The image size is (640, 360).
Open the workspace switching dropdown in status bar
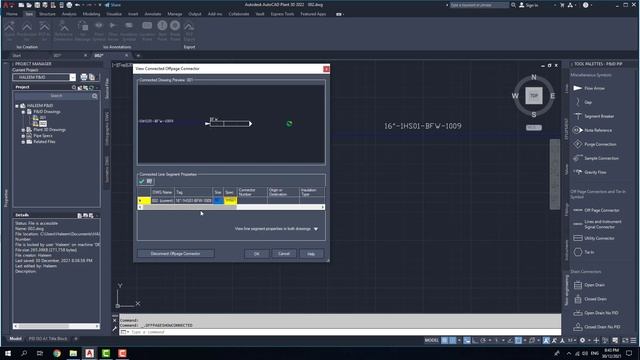coord(589,340)
